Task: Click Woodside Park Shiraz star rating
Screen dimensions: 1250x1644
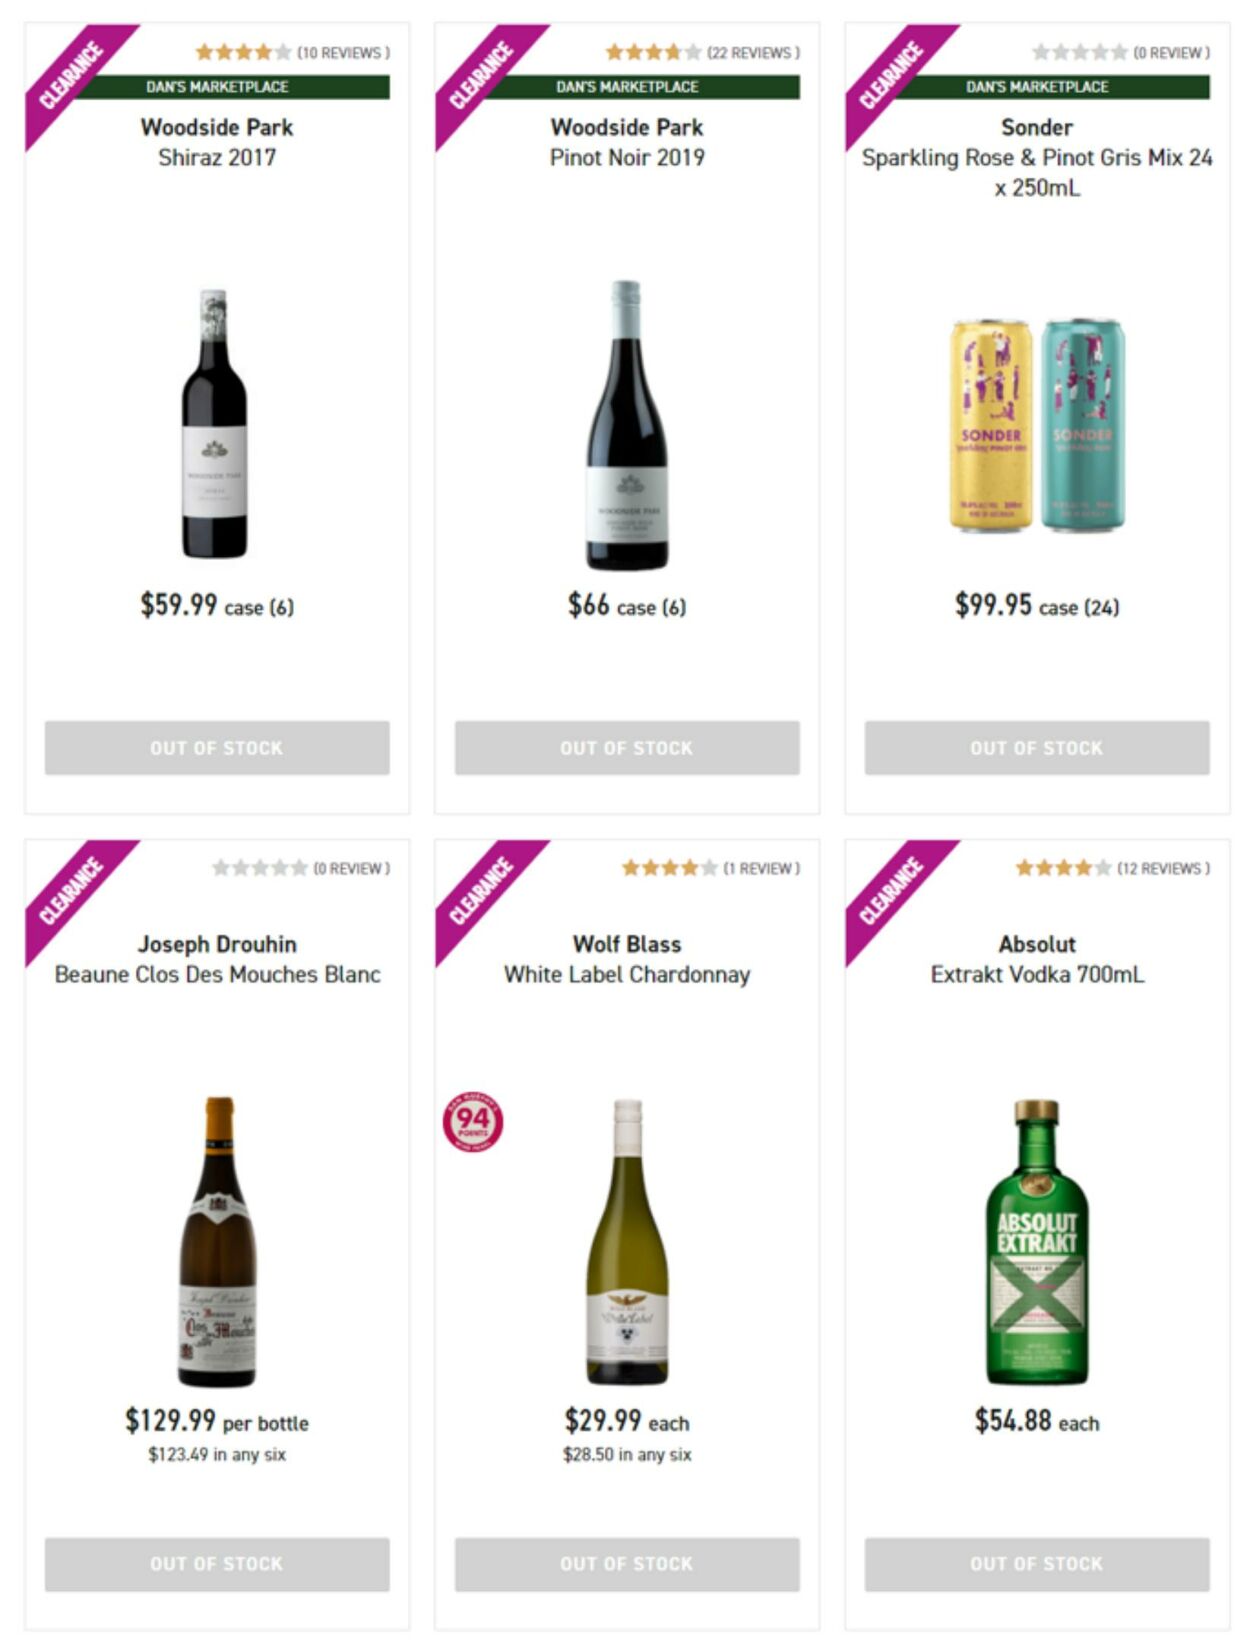Action: pos(243,52)
